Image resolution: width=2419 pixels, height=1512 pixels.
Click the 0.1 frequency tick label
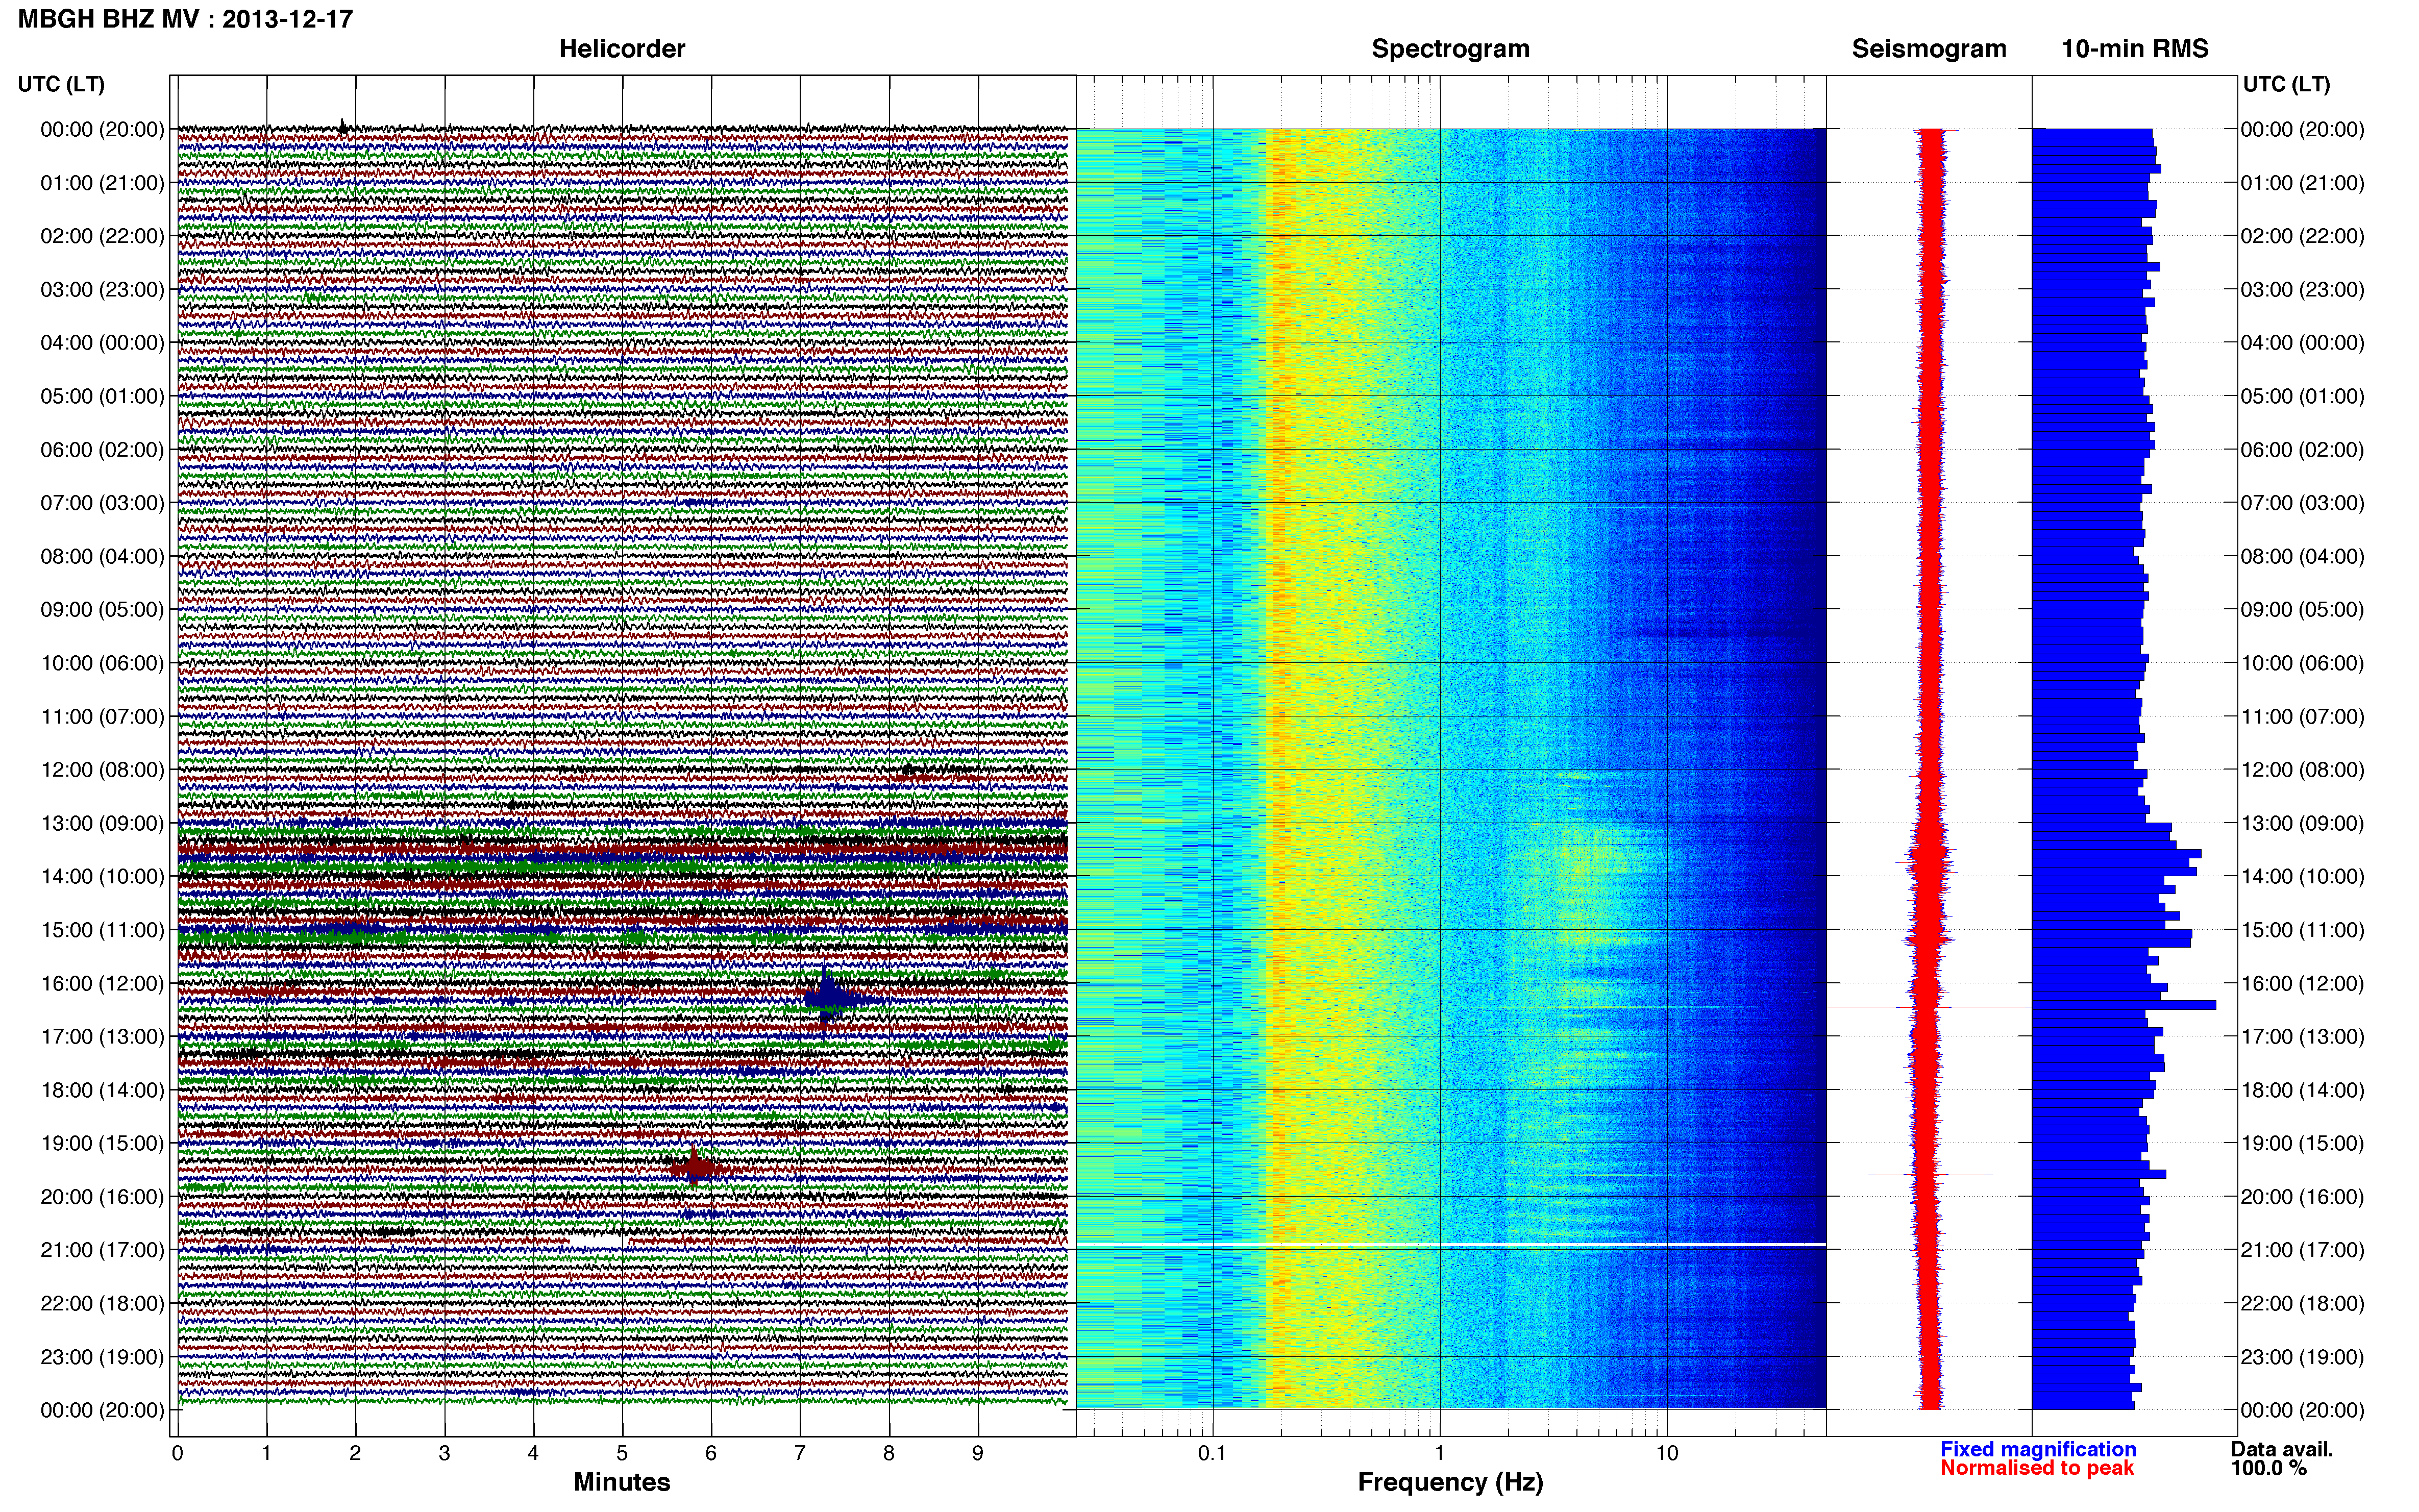(x=1212, y=1453)
